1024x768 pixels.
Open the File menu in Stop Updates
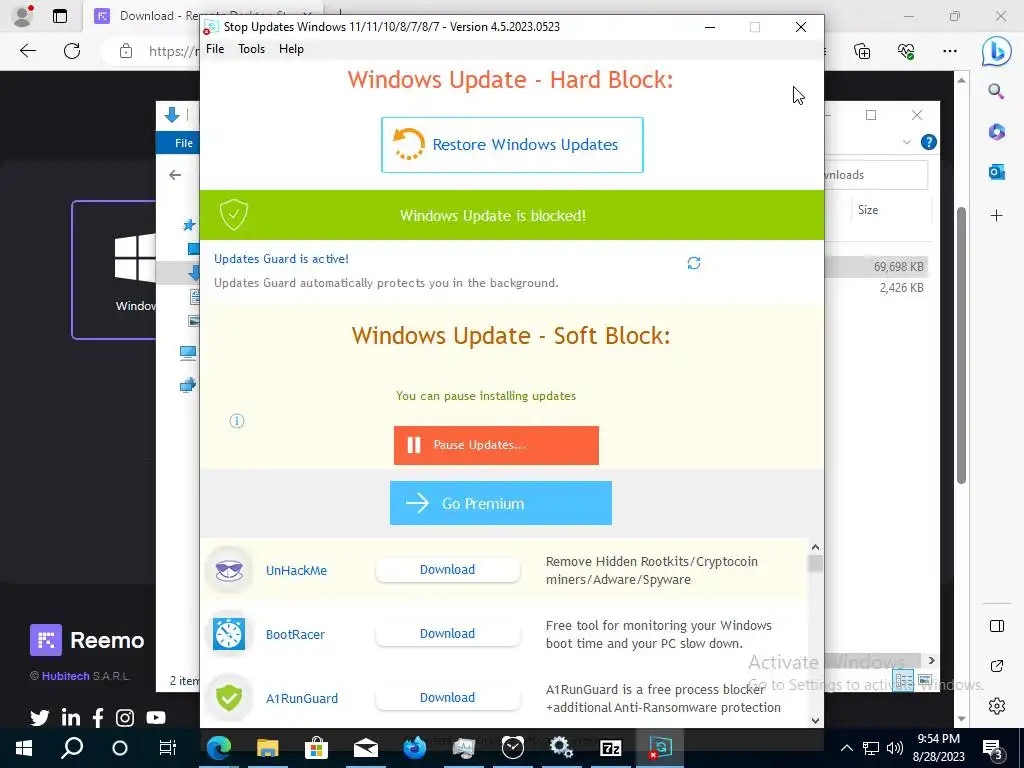tap(215, 49)
